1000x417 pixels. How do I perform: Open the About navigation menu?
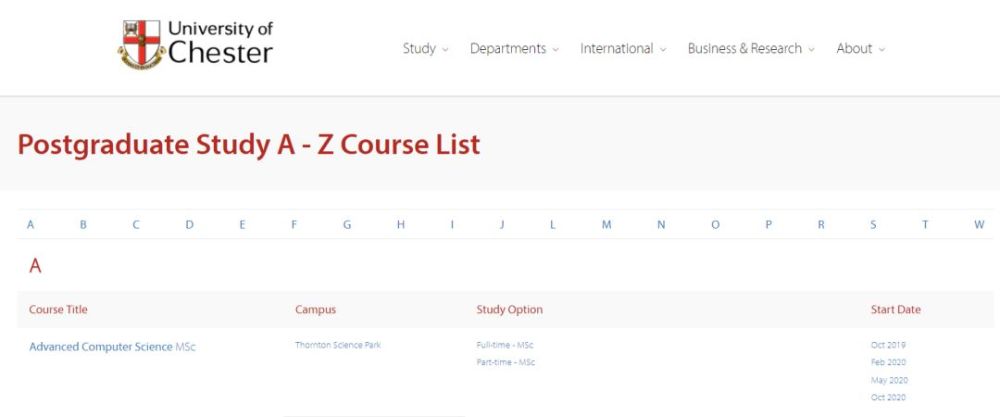coord(860,48)
